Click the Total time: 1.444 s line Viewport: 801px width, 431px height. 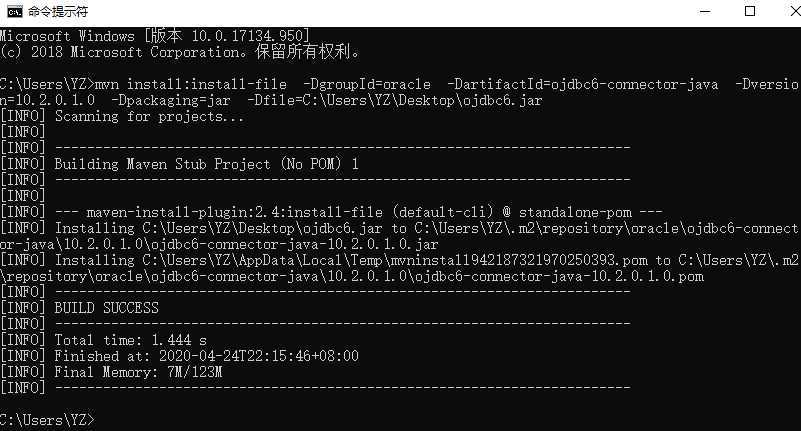[130, 340]
